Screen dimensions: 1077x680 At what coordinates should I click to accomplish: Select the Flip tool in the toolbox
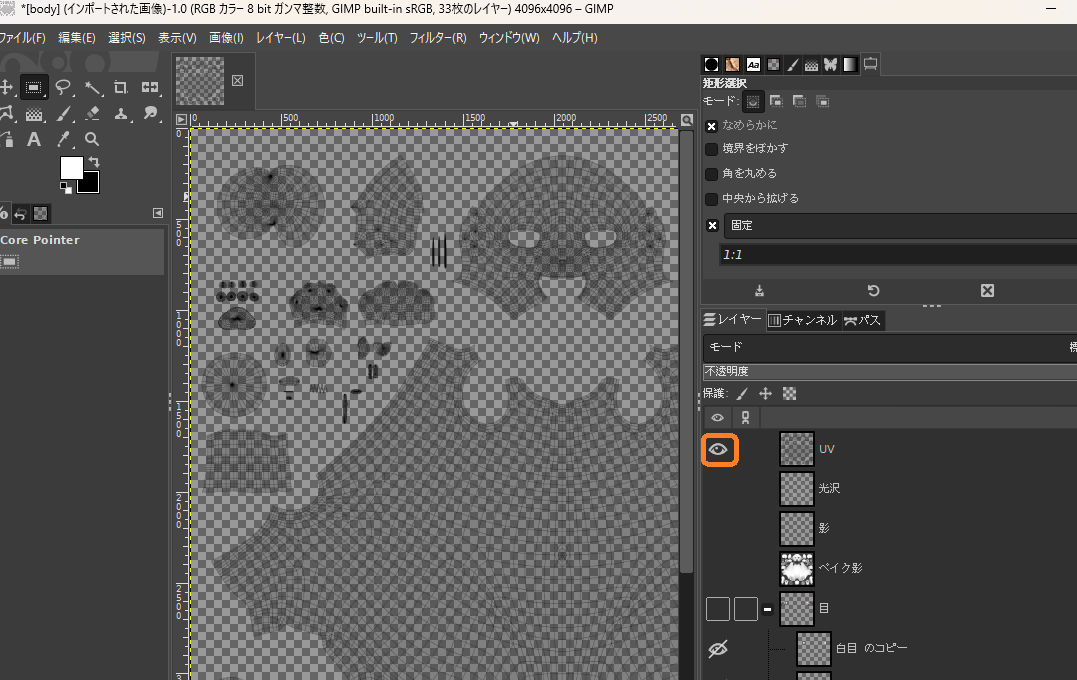150,87
